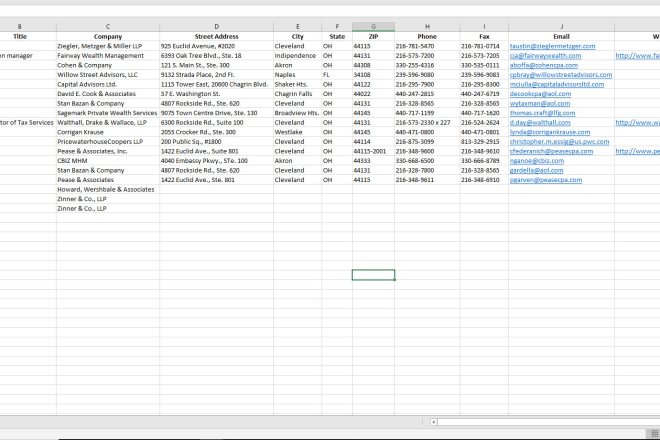Open aboffa@cohencpa.com email link

[x=543, y=65]
